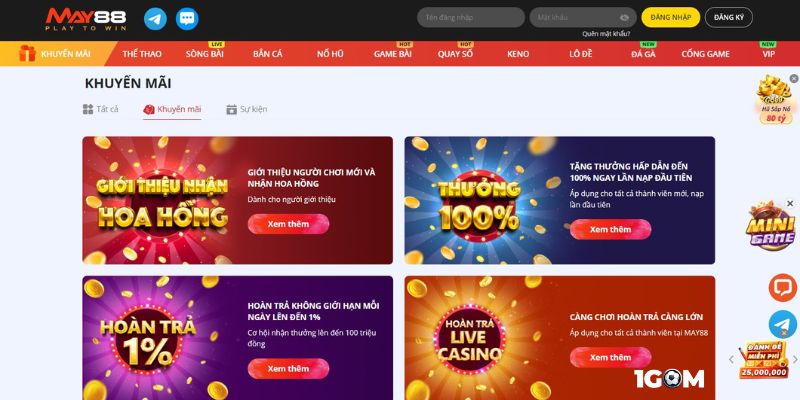This screenshot has height=400, width=800.
Task: Click the floating Telegram icon on the right side
Action: coord(783,324)
